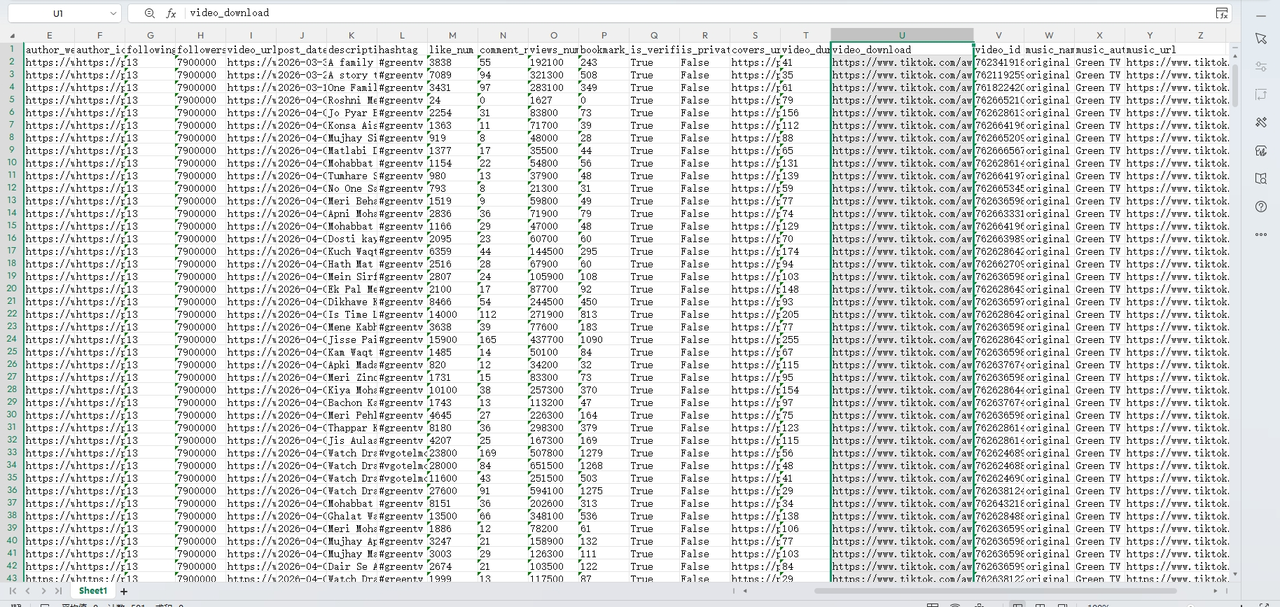Click the 100% zoom level control
Image resolution: width=1280 pixels, height=607 pixels.
(x=1098, y=604)
